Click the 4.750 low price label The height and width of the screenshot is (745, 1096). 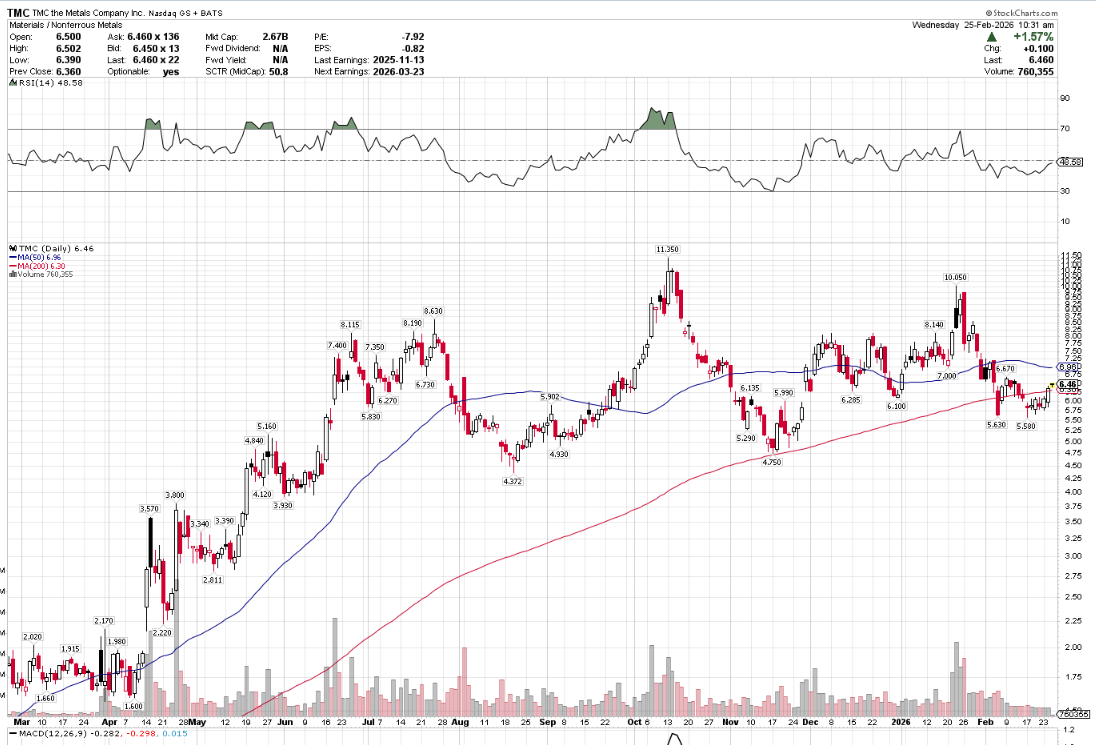click(771, 462)
